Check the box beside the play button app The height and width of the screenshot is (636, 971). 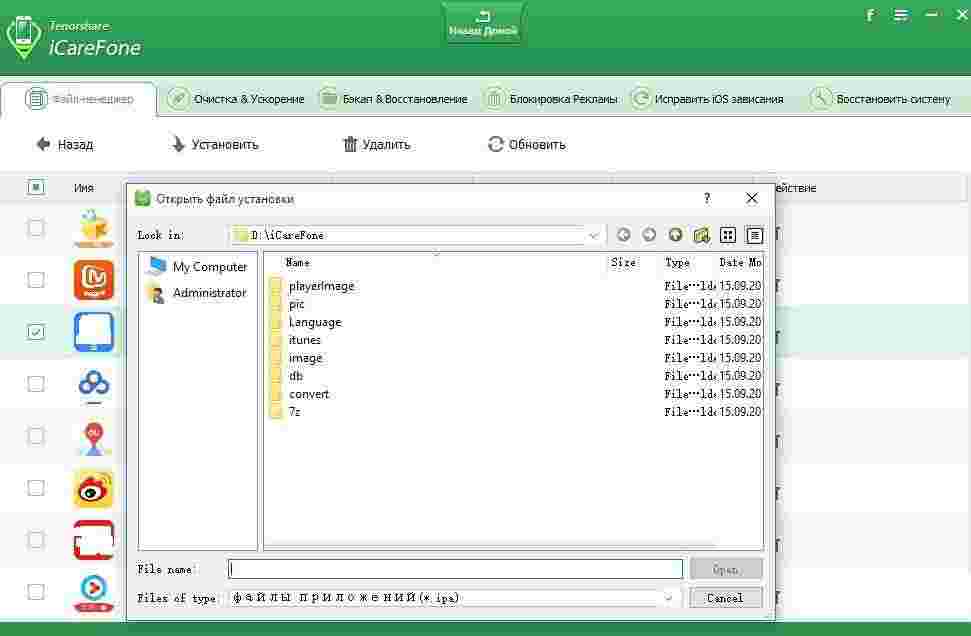[36, 592]
